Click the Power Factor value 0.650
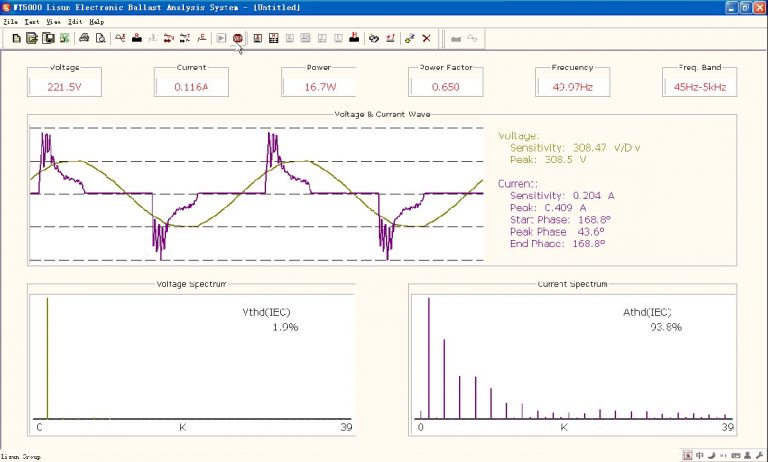This screenshot has height=462, width=768. (446, 87)
